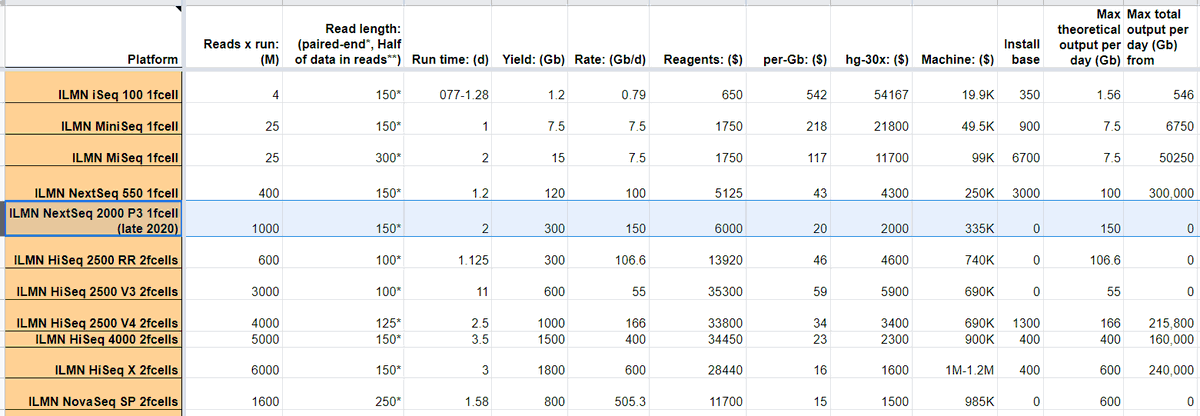The width and height of the screenshot is (1200, 416).
Task: Select the 33800 reagents cell
Action: coord(699,318)
